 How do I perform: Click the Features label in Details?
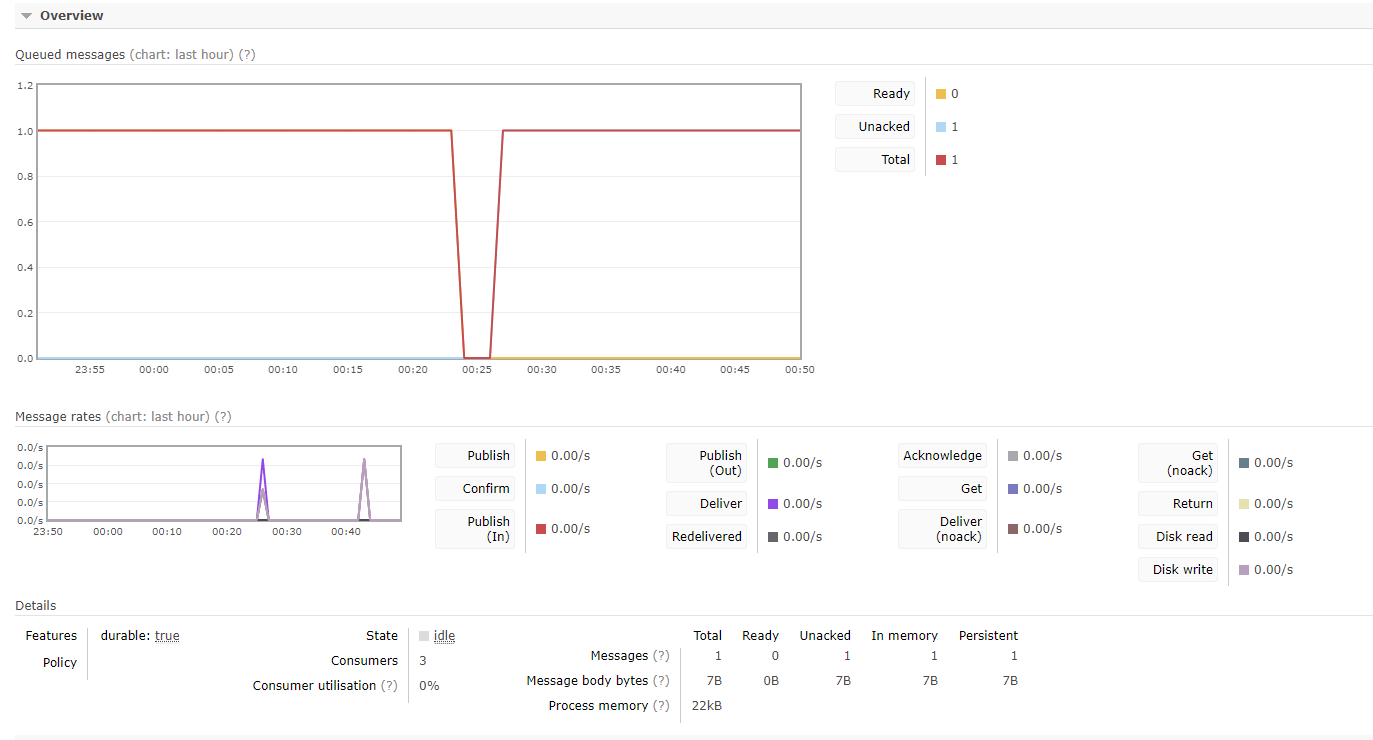pyautogui.click(x=51, y=636)
